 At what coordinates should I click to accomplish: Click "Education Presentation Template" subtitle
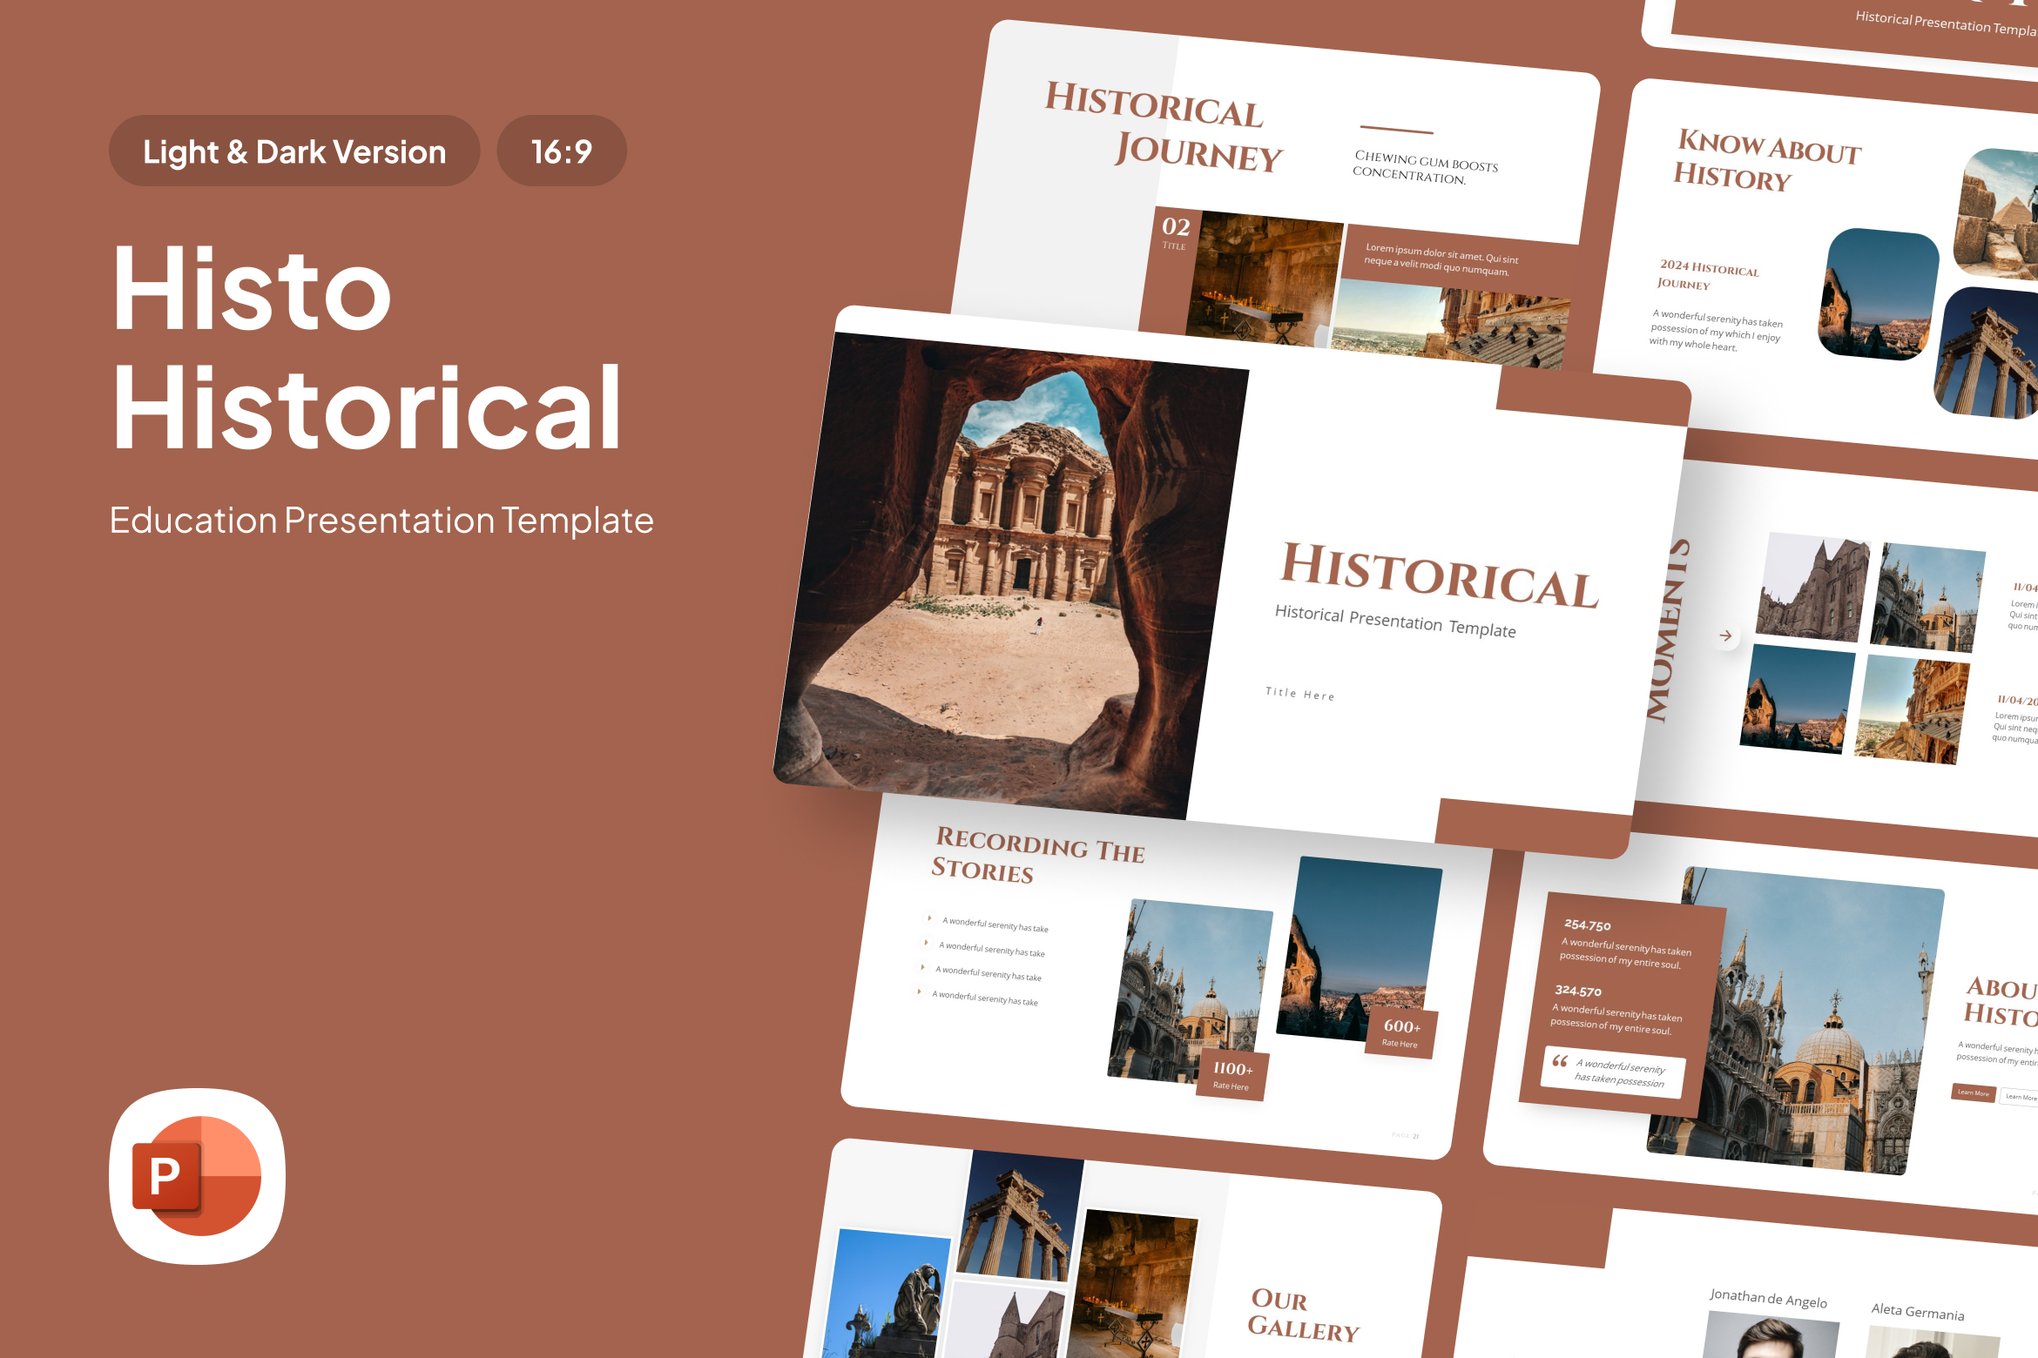tap(381, 520)
